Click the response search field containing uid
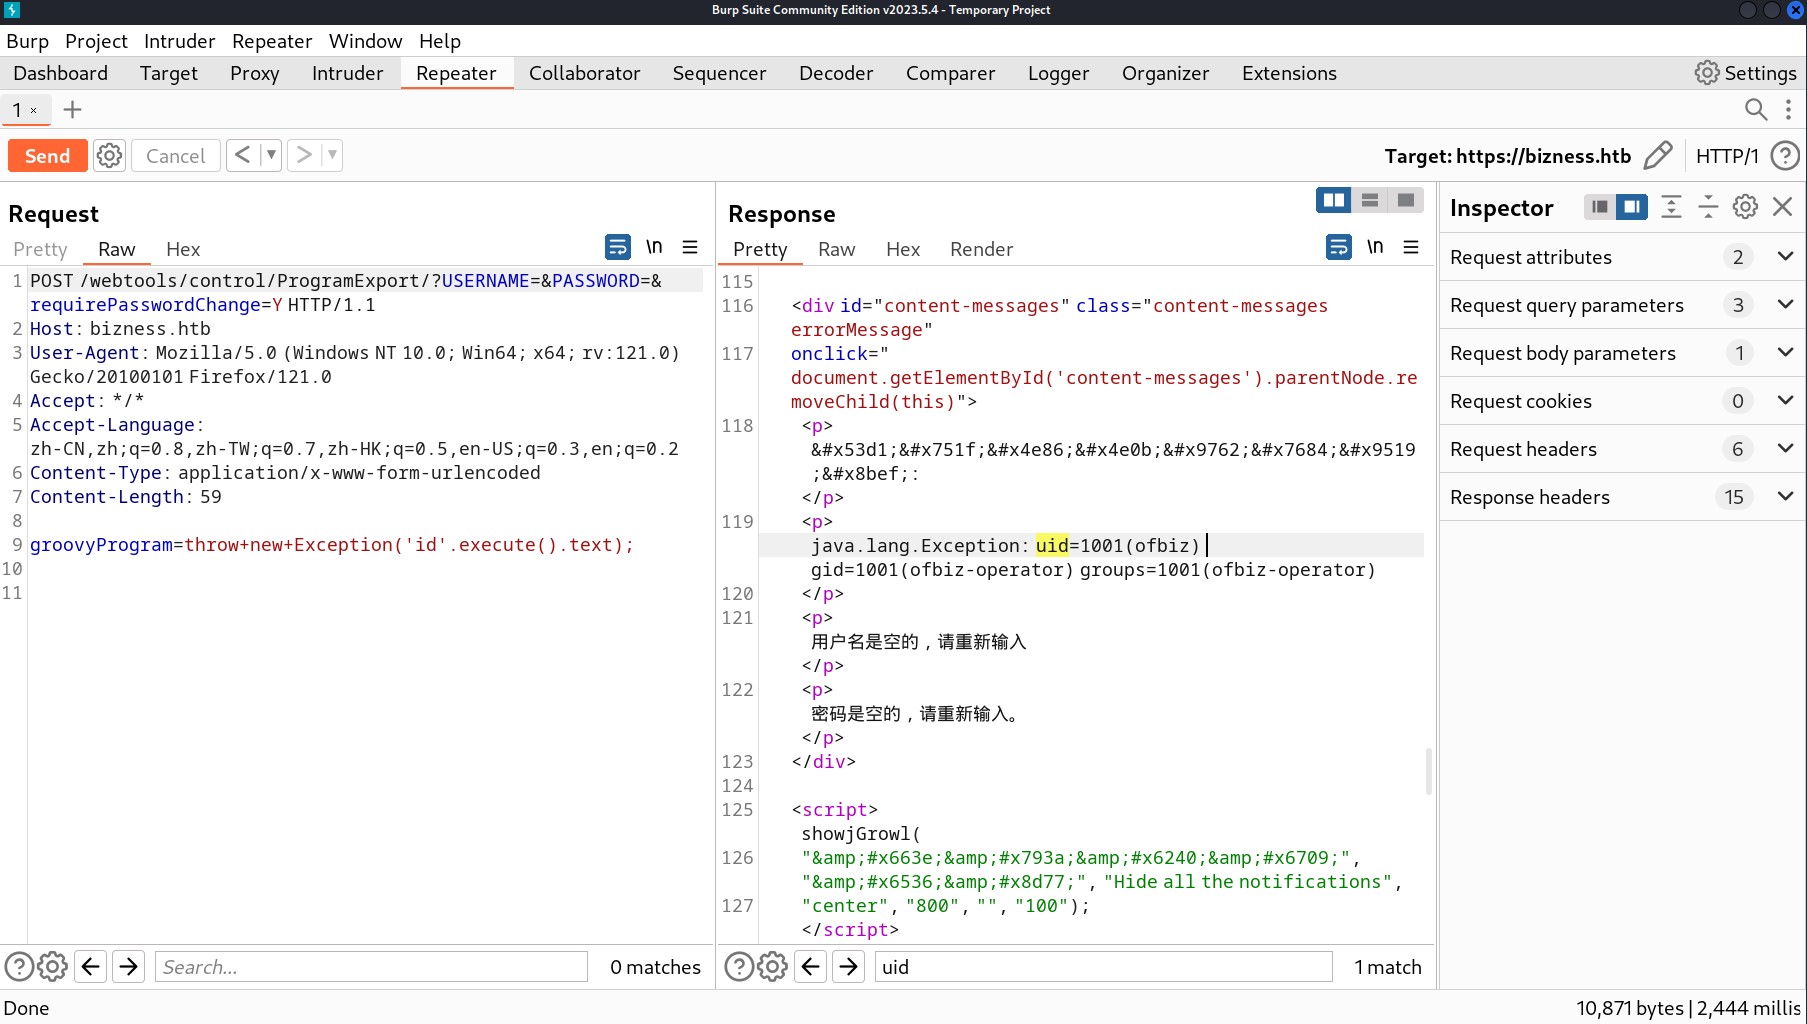The width and height of the screenshot is (1807, 1024). tap(1103, 967)
